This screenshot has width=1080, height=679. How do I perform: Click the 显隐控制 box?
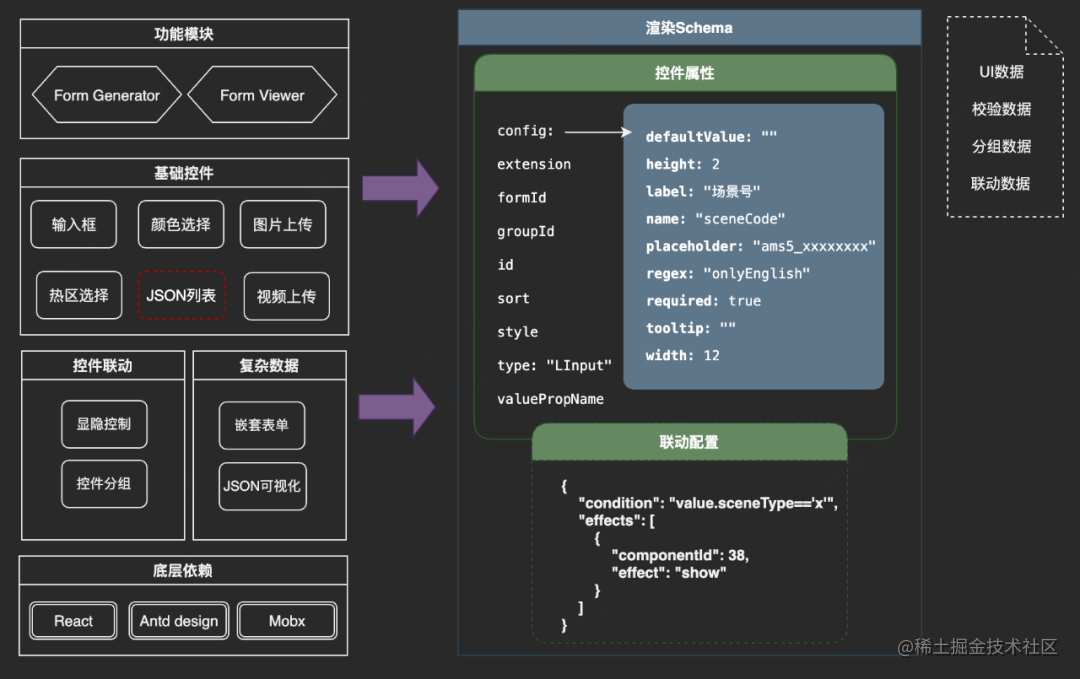click(104, 424)
